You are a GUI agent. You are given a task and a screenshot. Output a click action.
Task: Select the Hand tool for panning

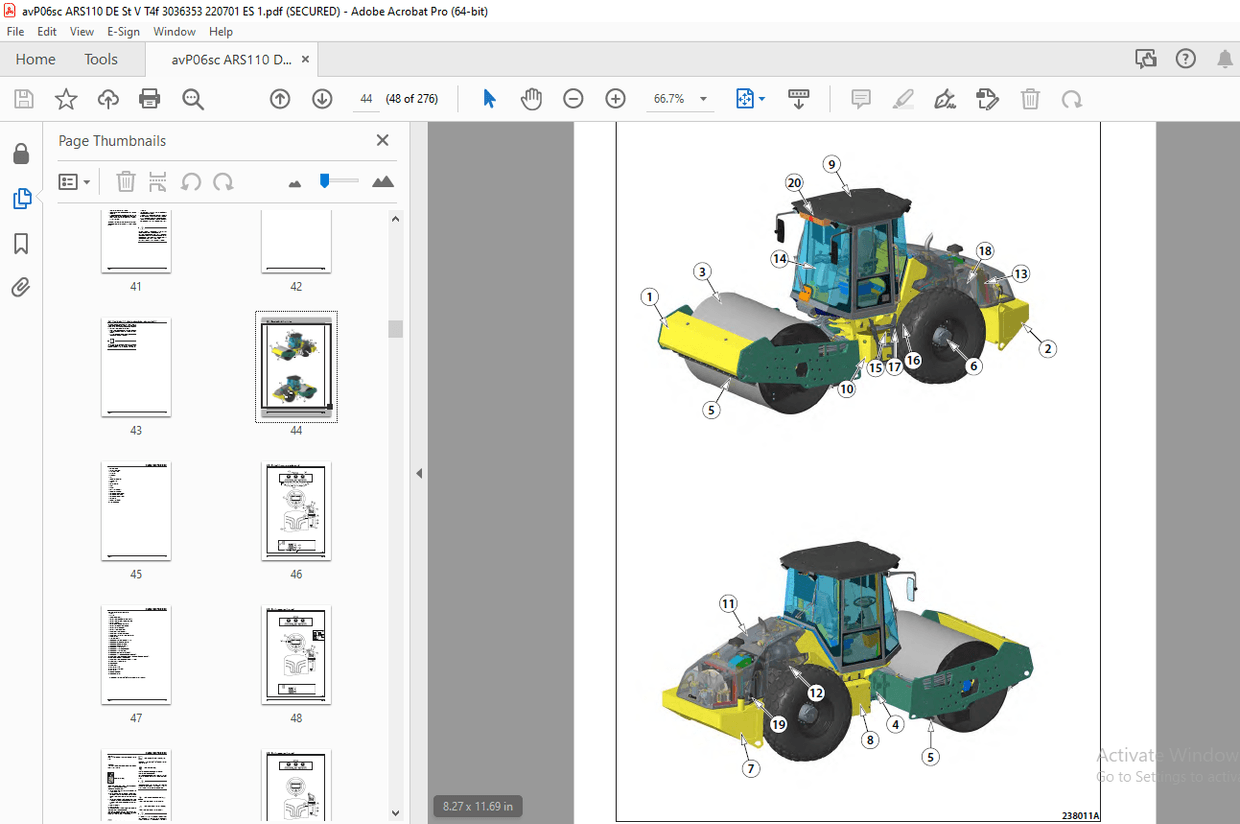tap(531, 98)
